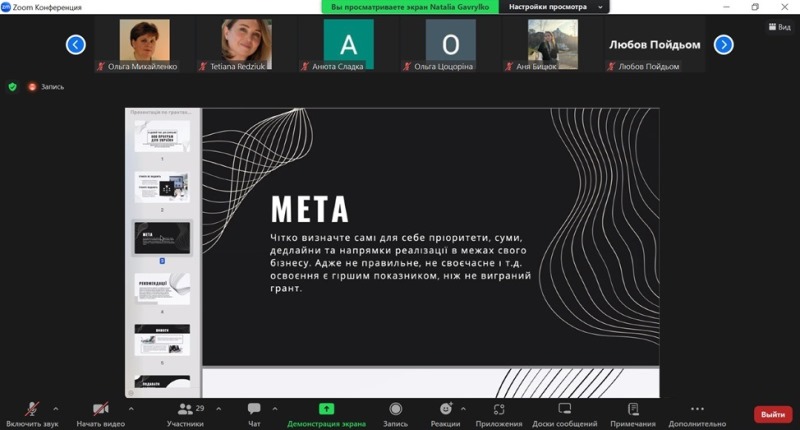Image resolution: width=800 pixels, height=430 pixels.
Task: Select Любов Пойдьом participant tile
Action: pyautogui.click(x=655, y=44)
